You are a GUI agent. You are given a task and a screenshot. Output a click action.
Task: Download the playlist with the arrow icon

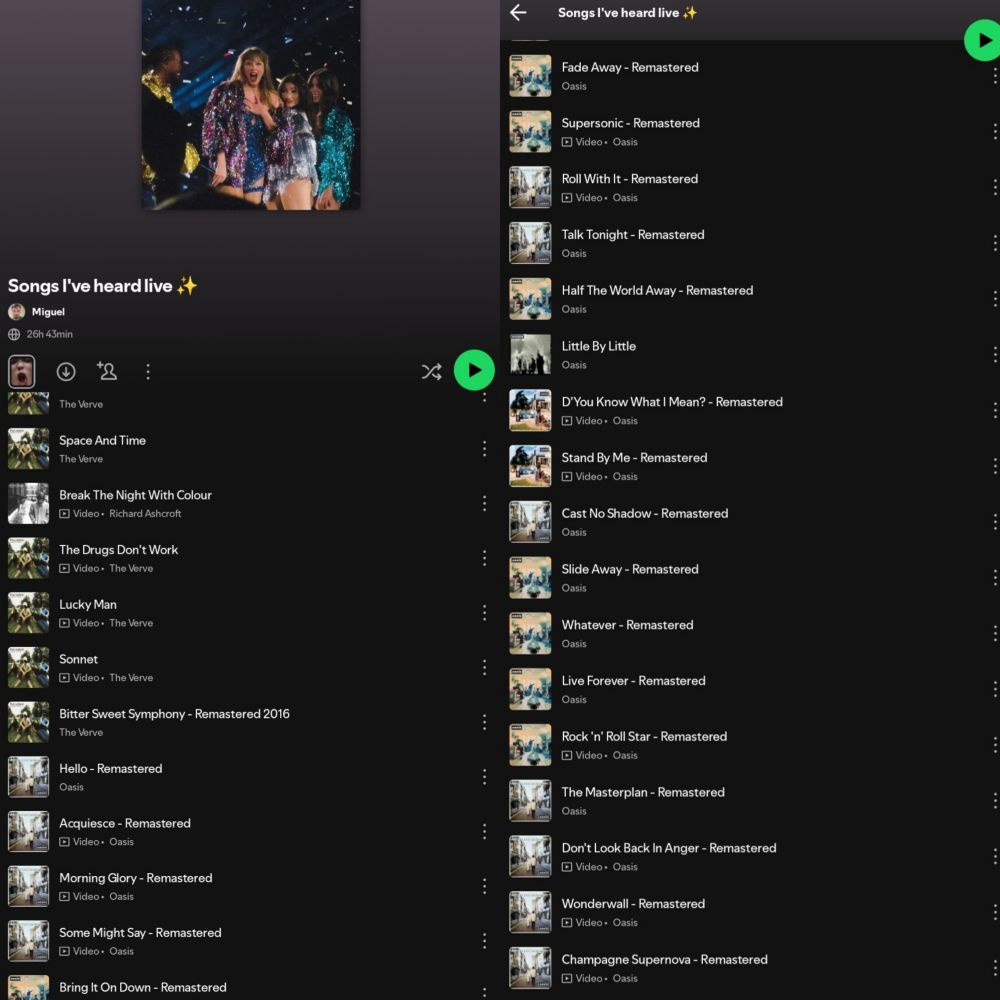tap(66, 371)
